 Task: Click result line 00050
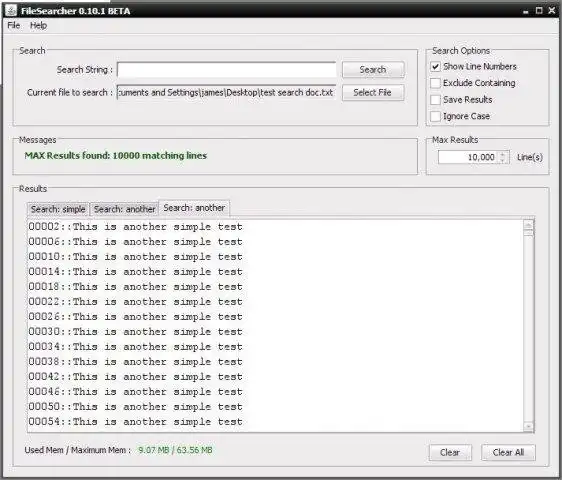135,407
